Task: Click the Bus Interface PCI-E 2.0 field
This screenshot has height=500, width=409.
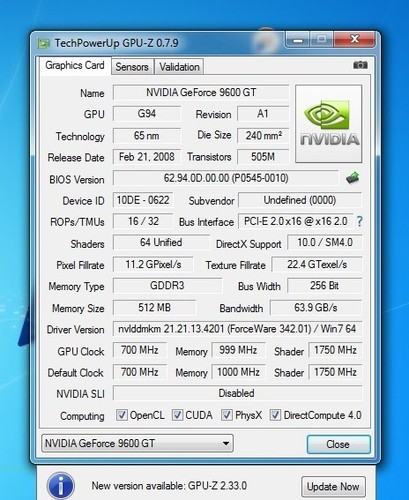Action: click(296, 221)
